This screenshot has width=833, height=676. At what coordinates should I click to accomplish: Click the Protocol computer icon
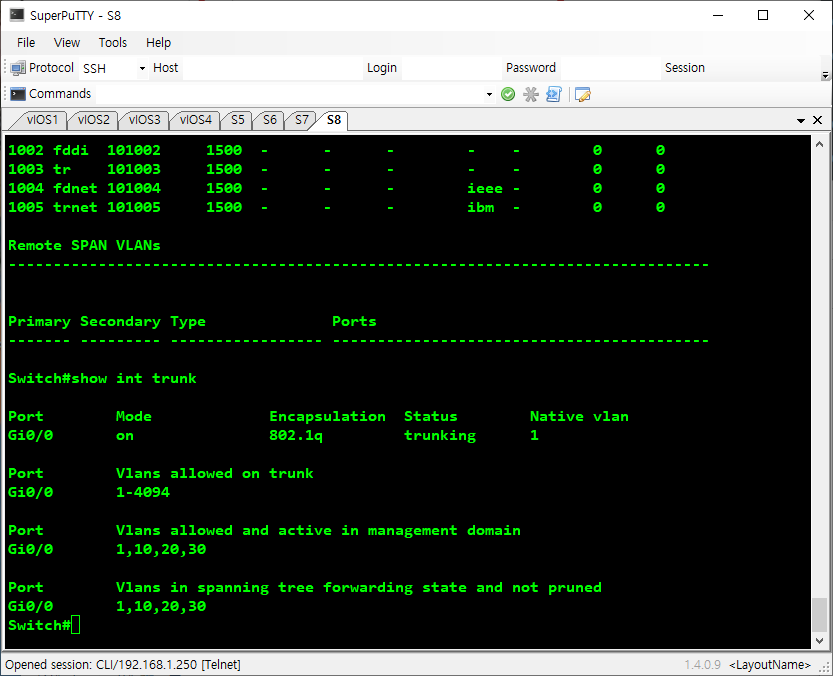click(x=18, y=68)
